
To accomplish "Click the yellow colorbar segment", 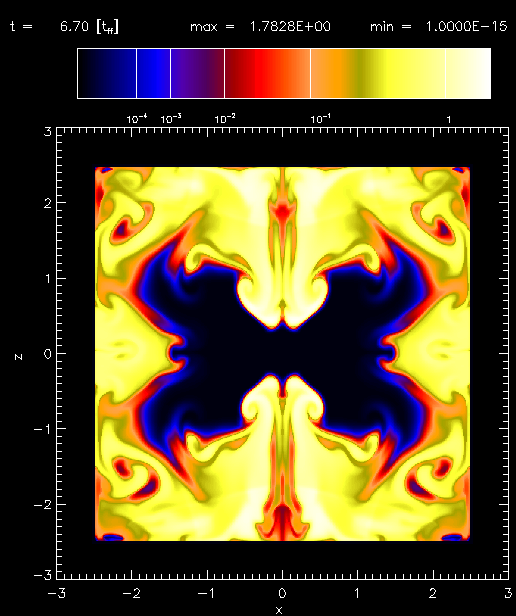I will [378, 73].
